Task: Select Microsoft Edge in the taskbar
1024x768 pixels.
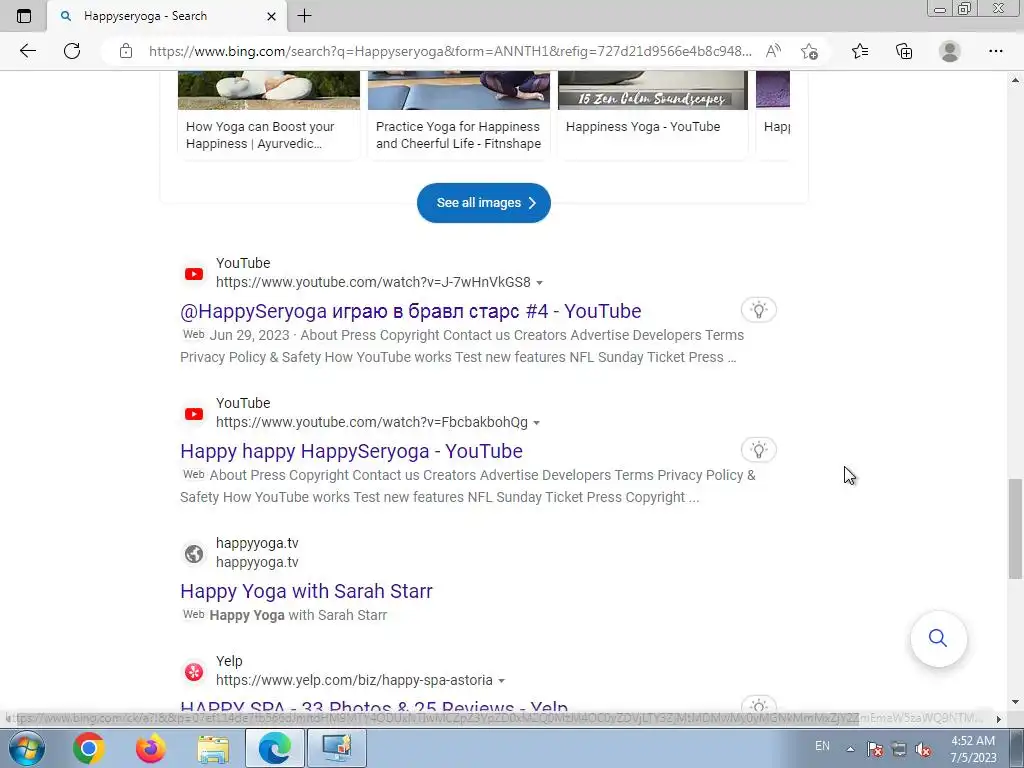Action: (x=275, y=748)
